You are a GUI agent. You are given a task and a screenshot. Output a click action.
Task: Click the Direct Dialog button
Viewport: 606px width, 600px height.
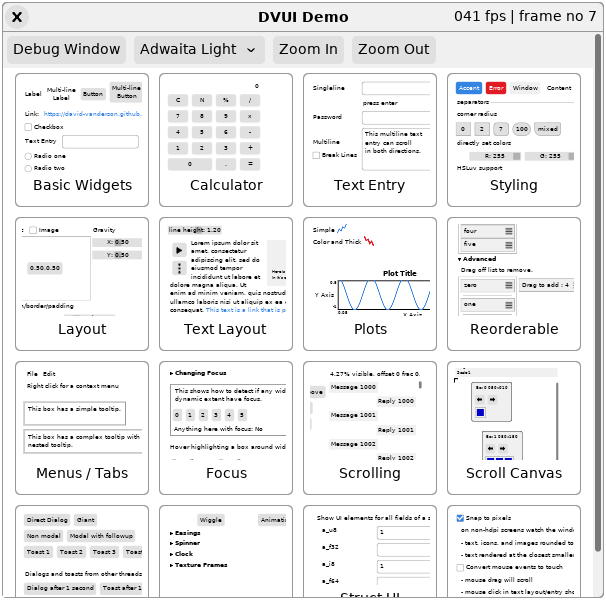pos(47,520)
